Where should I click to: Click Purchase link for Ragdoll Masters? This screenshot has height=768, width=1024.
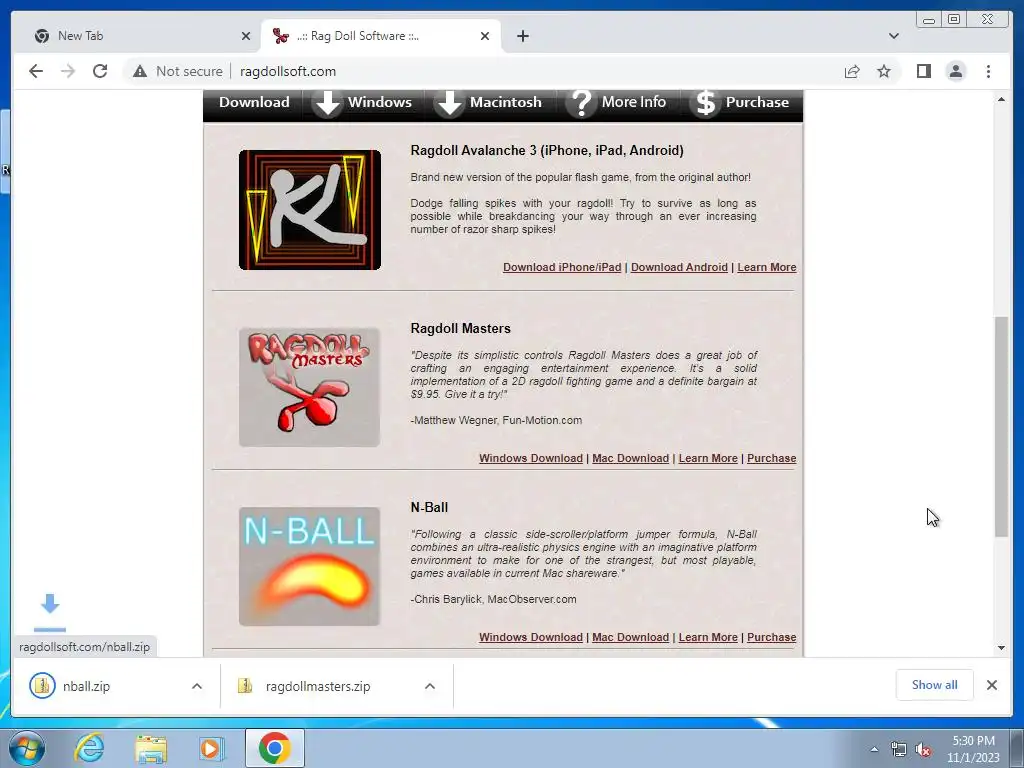pos(771,458)
